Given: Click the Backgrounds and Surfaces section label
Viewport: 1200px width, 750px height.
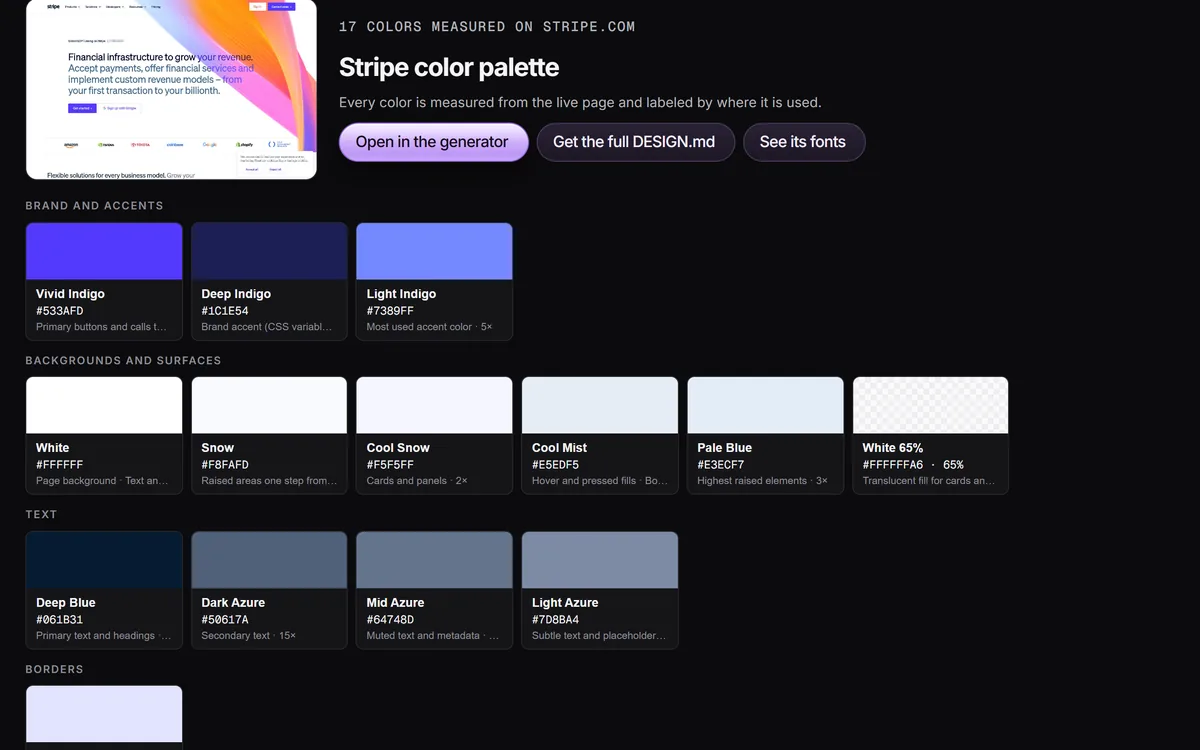Looking at the screenshot, I should 123,360.
